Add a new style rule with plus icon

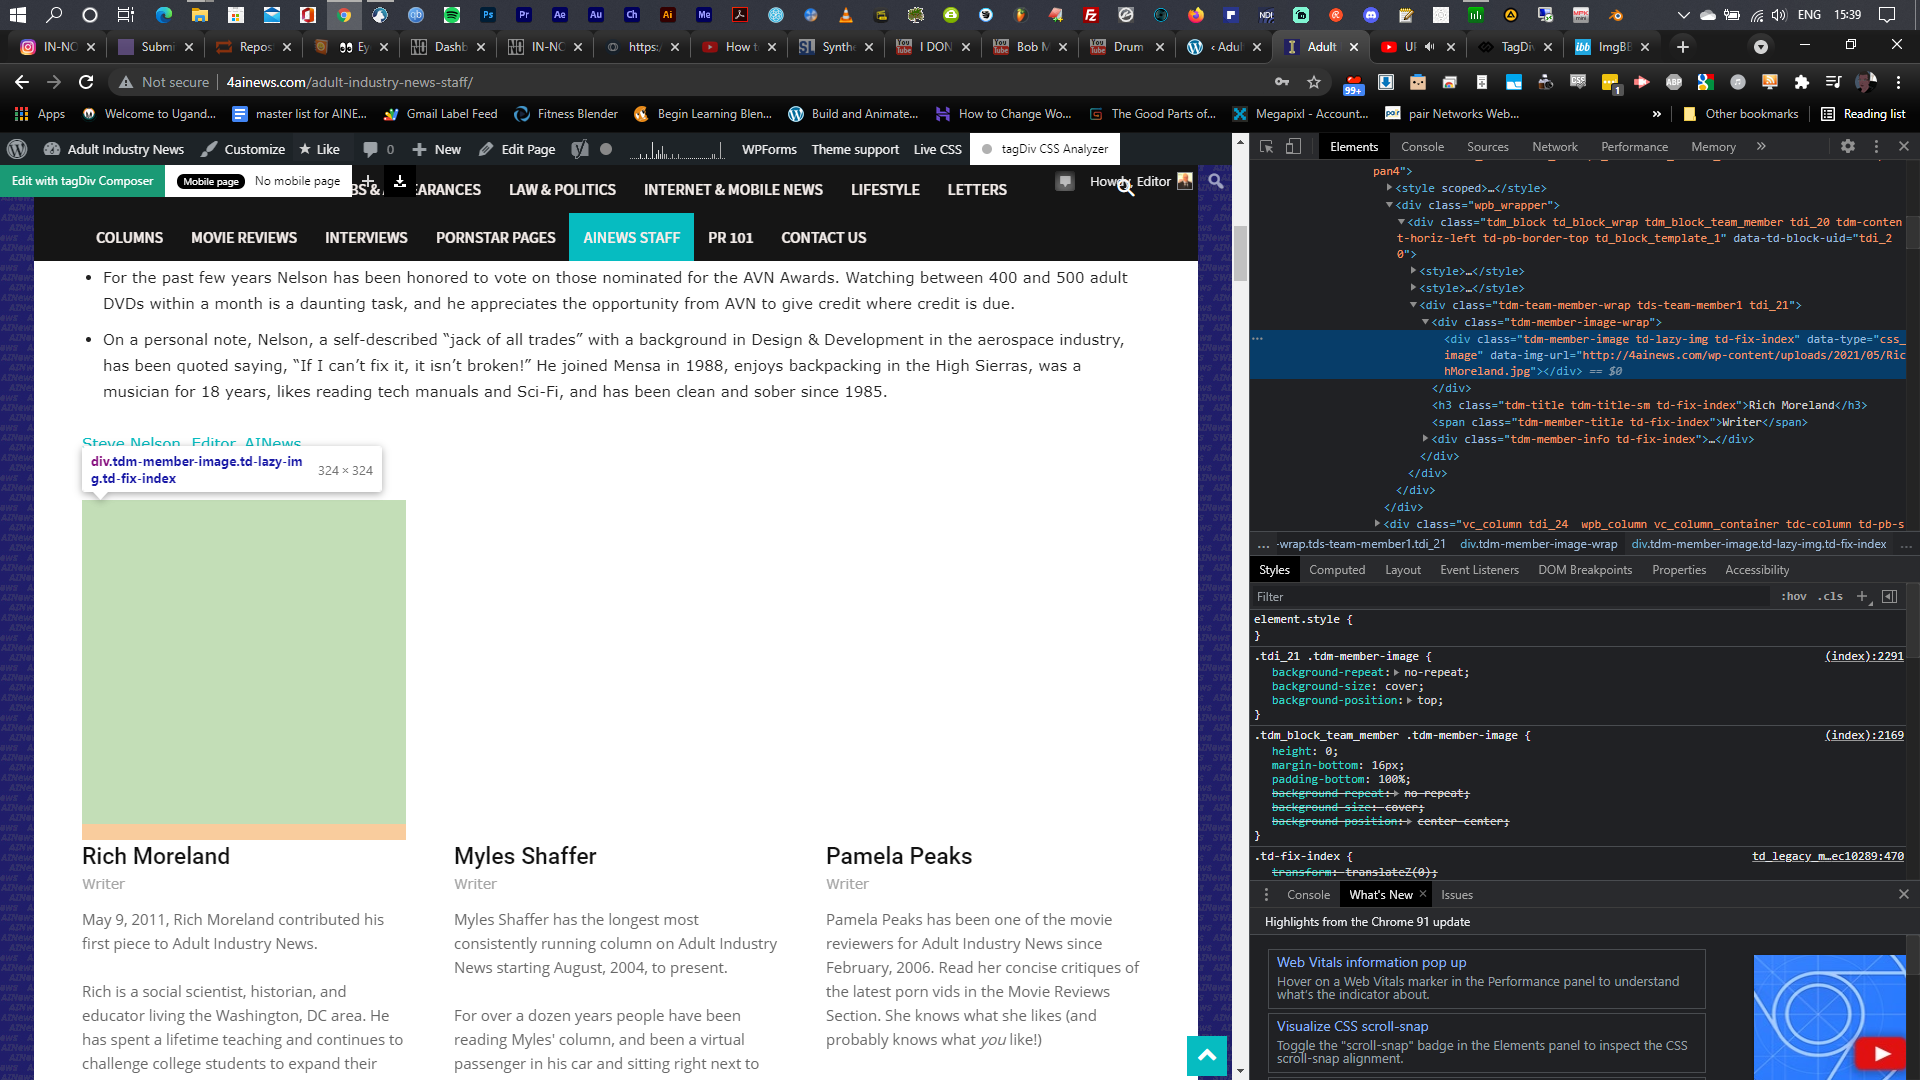(x=1862, y=596)
